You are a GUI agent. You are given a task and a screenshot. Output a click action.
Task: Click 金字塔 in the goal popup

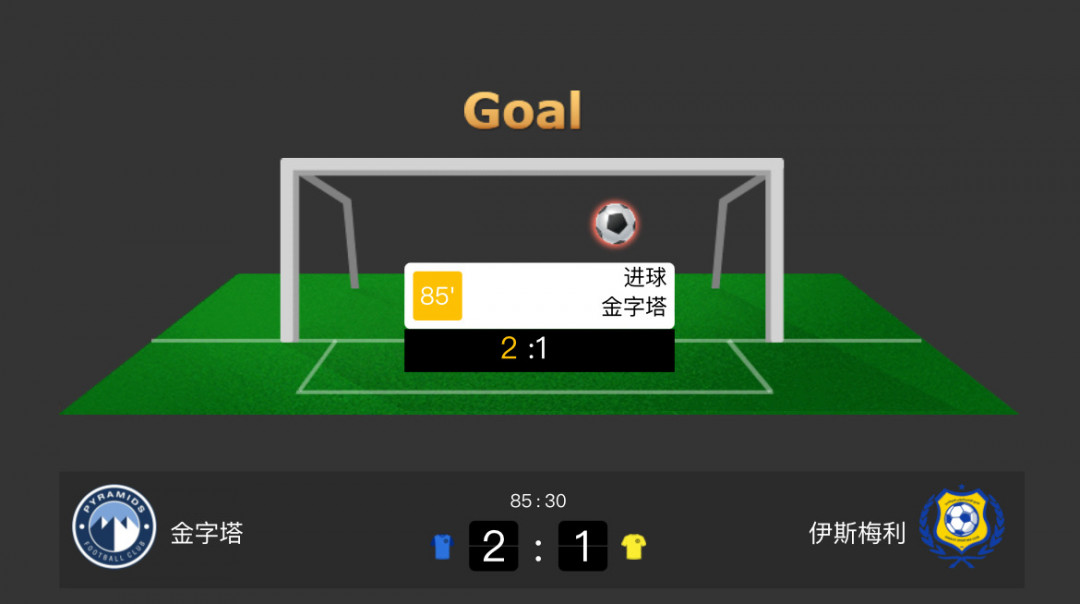click(634, 306)
